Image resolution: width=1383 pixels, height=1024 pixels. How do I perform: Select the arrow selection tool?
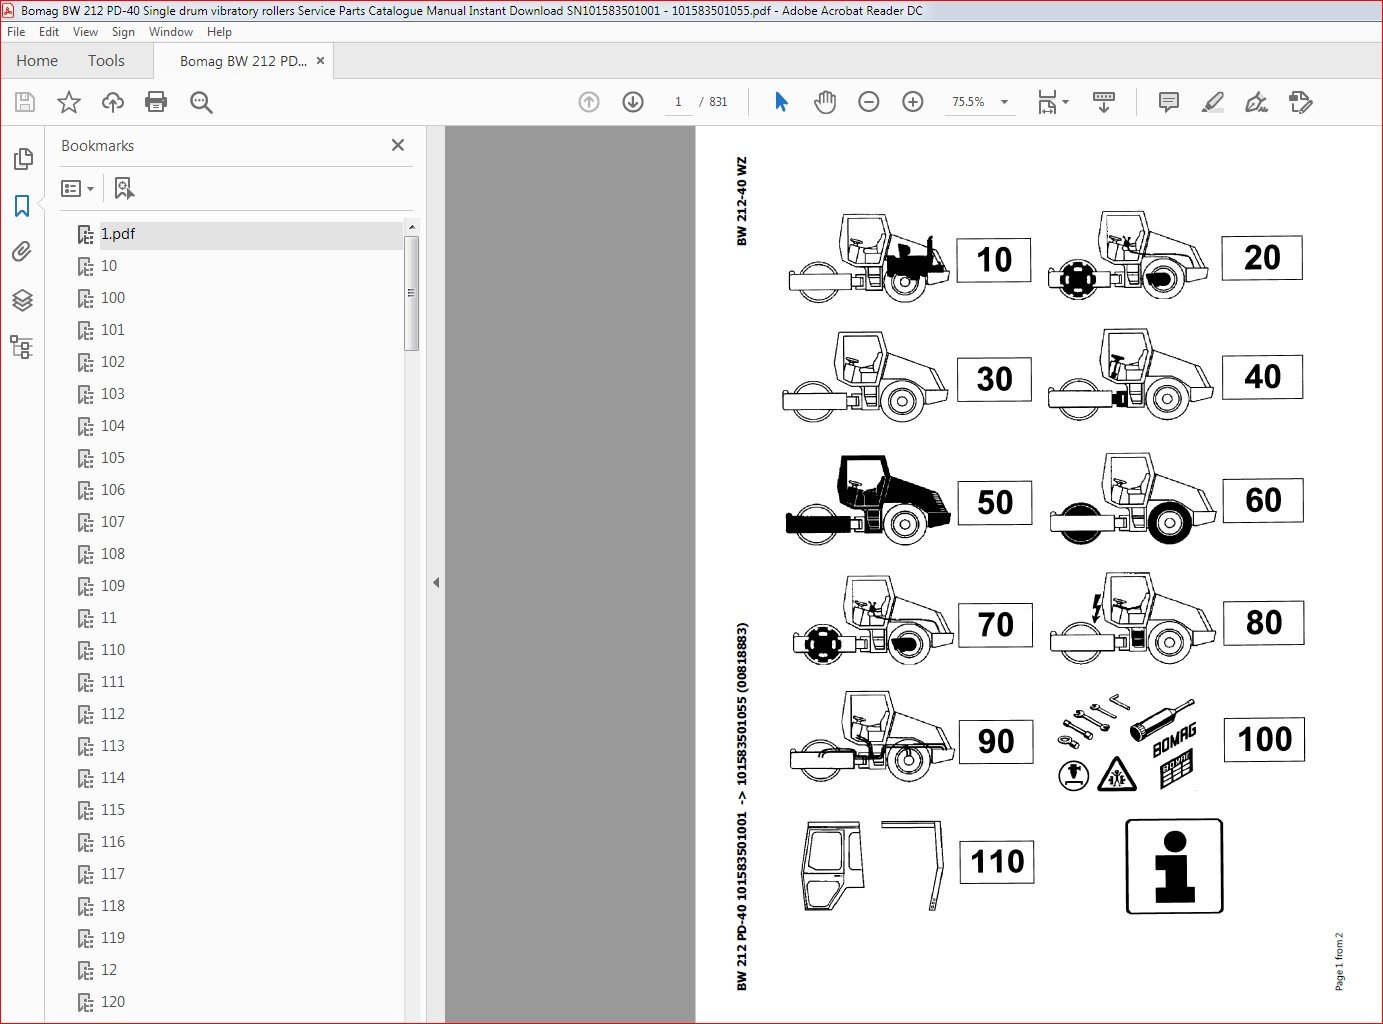(781, 102)
